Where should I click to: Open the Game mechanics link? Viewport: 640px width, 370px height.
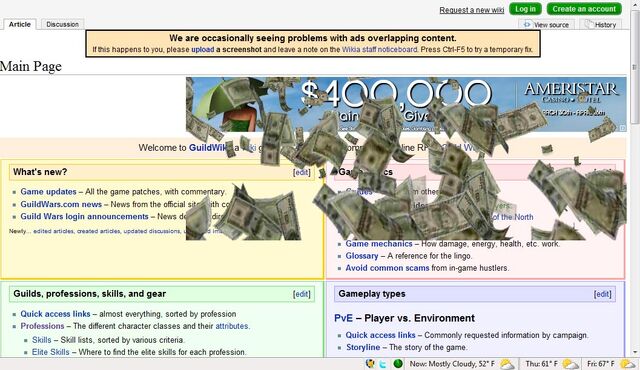coord(379,244)
